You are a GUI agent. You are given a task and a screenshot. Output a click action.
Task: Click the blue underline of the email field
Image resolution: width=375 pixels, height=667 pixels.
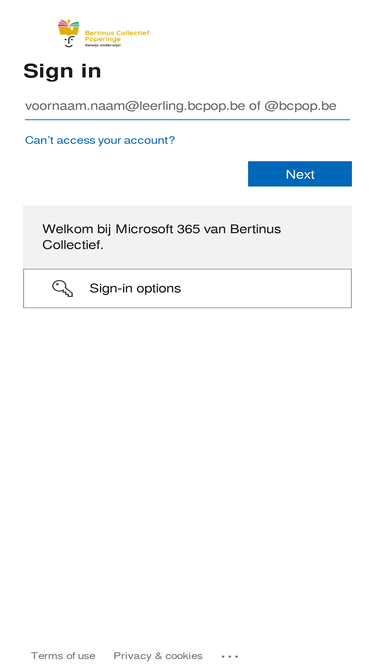pyautogui.click(x=187, y=120)
